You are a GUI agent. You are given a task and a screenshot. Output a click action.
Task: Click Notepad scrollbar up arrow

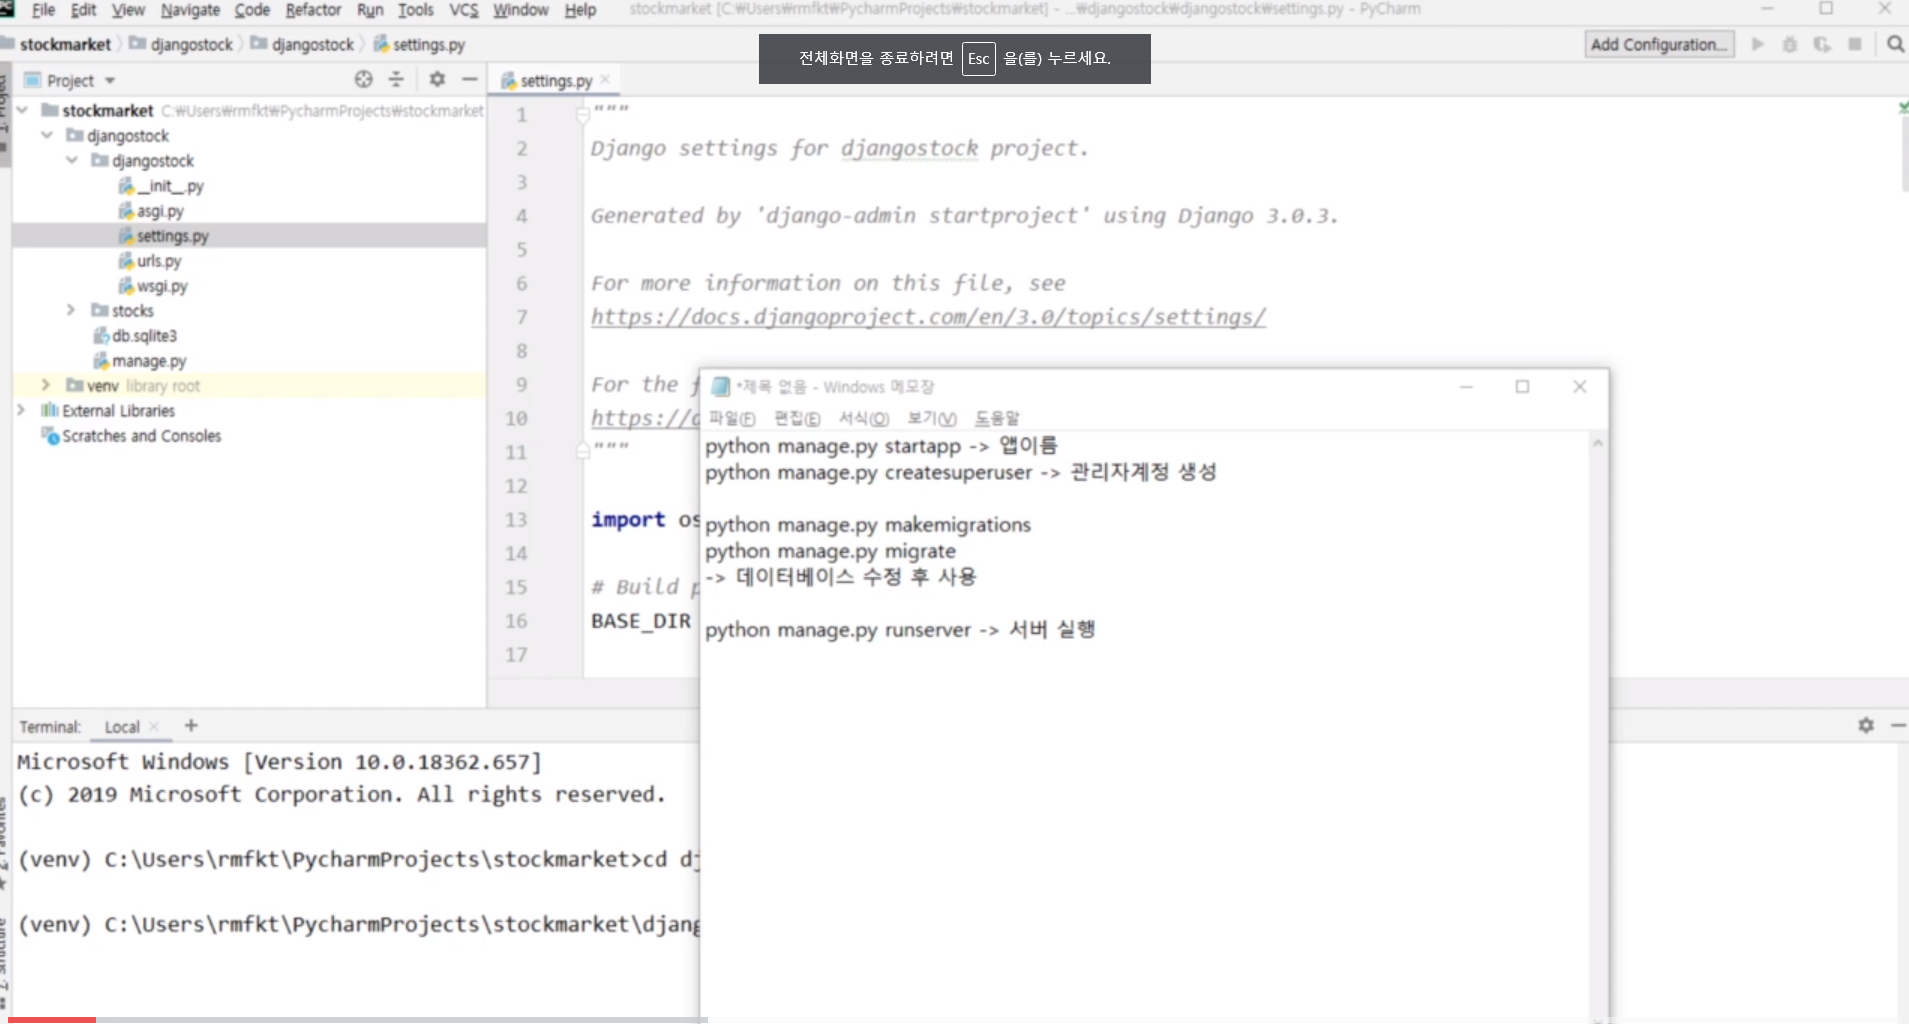tap(1598, 443)
